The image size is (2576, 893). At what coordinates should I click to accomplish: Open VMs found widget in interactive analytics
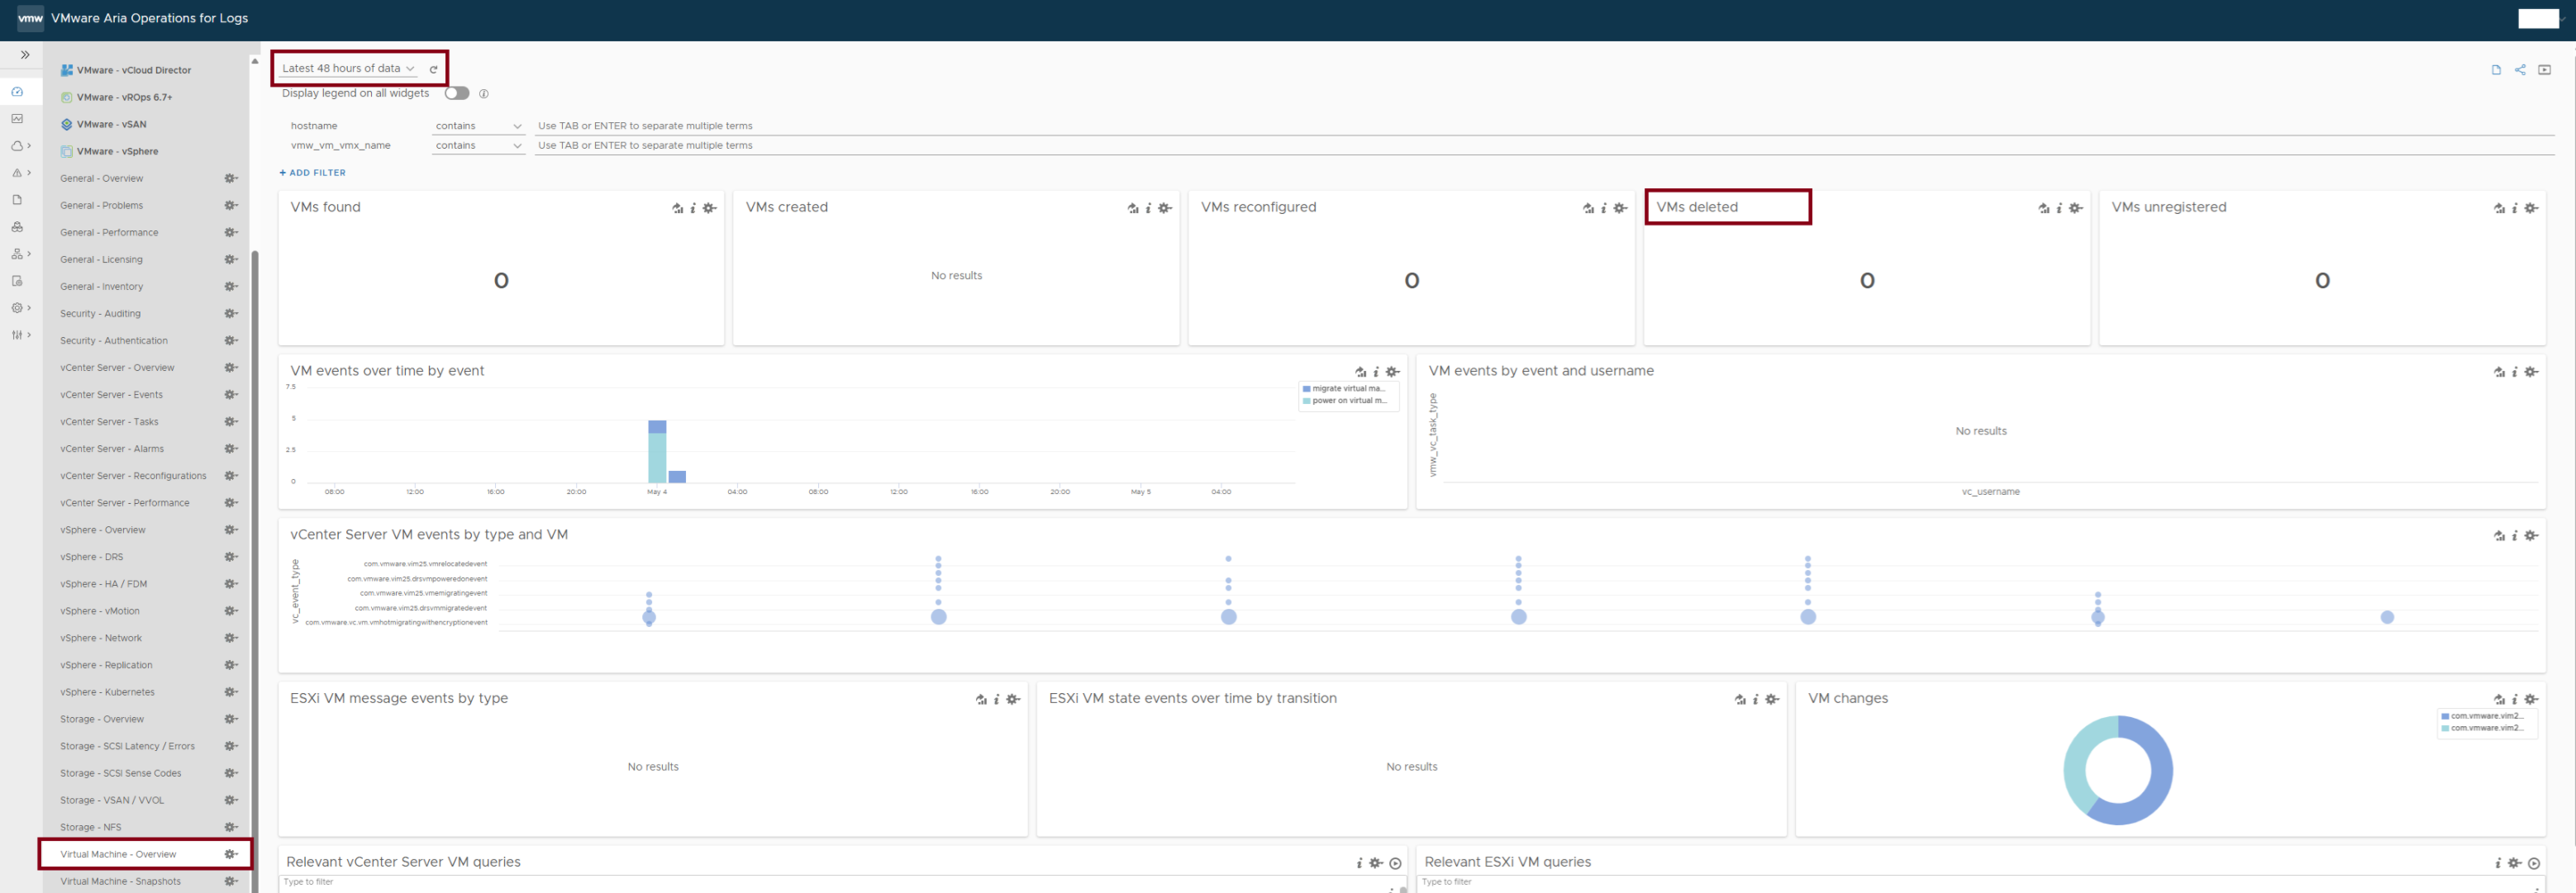(678, 208)
